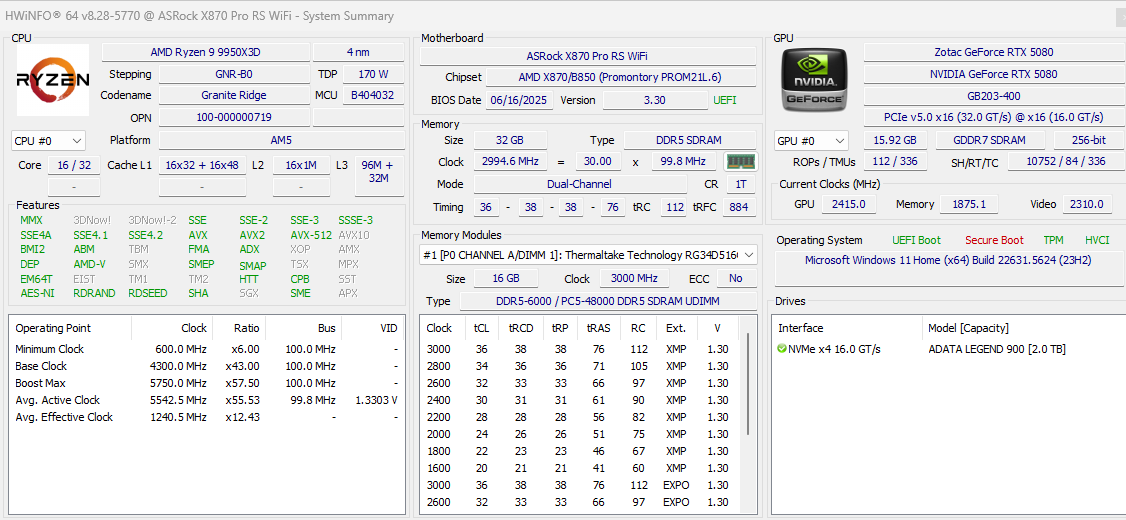Select the GNR-B0 stepping value
This screenshot has width=1126, height=520.
[234, 74]
